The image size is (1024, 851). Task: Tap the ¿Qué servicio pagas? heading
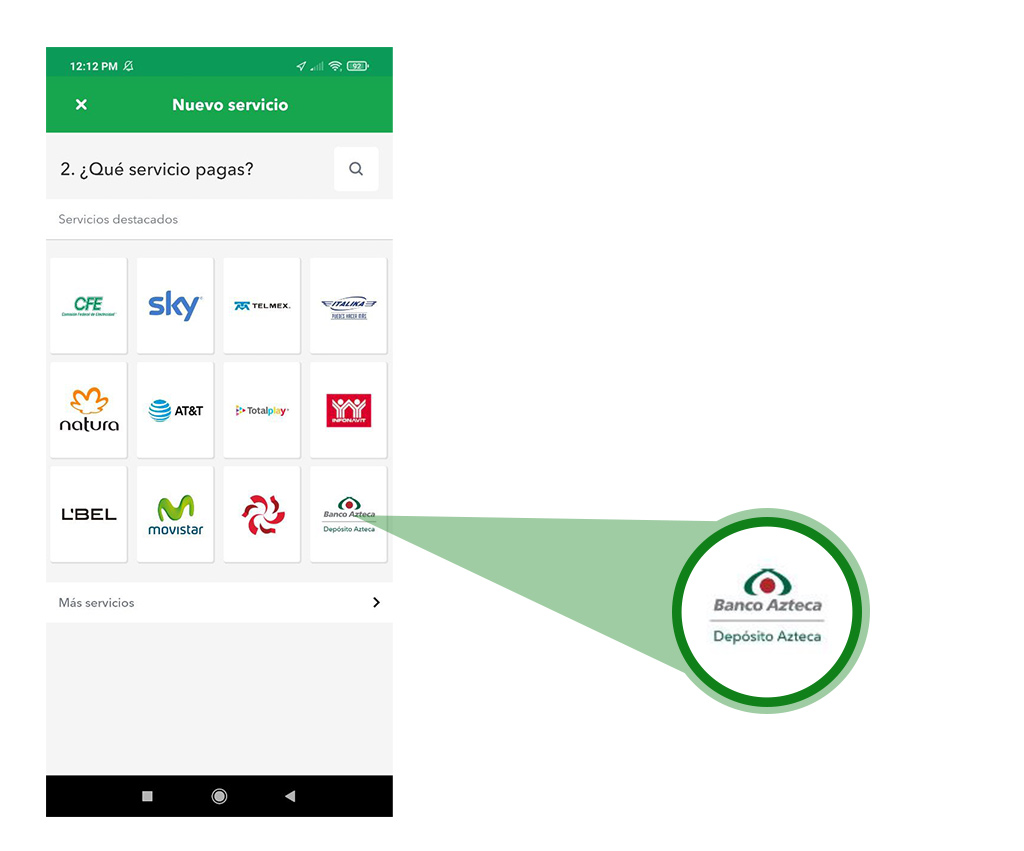pyautogui.click(x=157, y=169)
